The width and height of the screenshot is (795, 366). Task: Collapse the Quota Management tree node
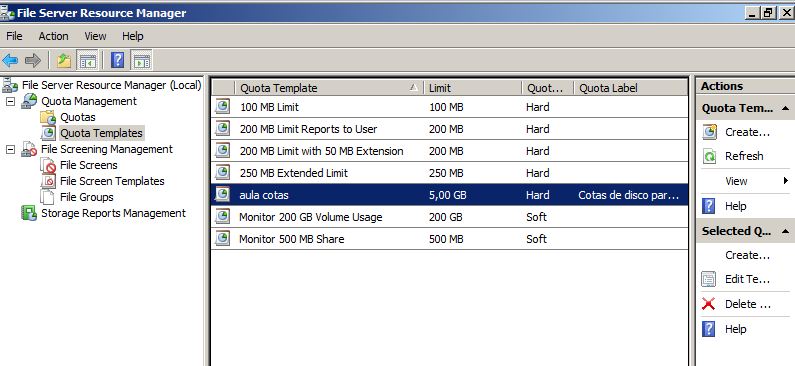[11, 101]
